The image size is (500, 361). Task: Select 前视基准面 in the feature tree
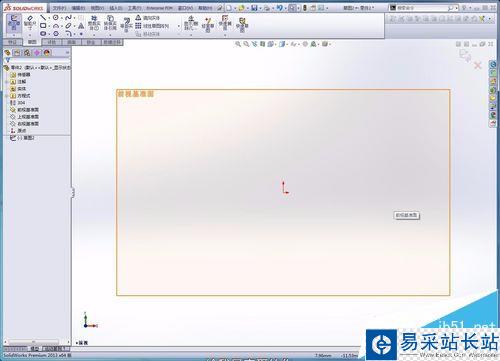tap(25, 110)
